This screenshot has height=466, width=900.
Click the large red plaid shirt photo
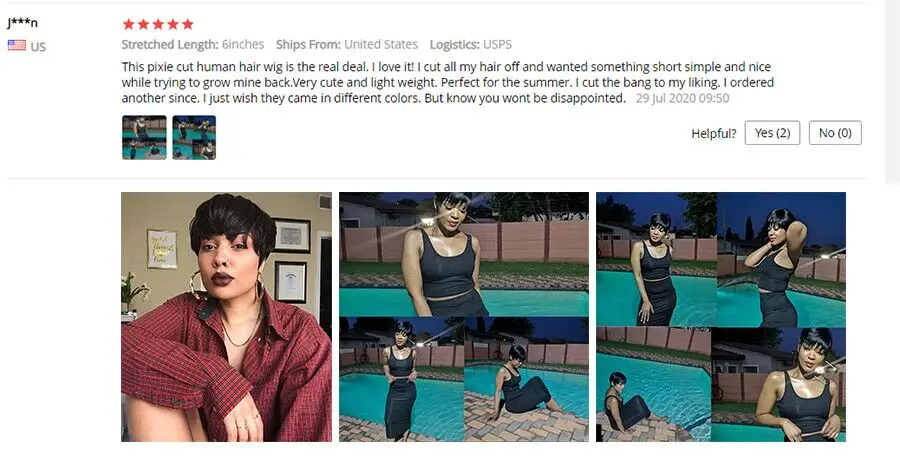pyautogui.click(x=226, y=317)
